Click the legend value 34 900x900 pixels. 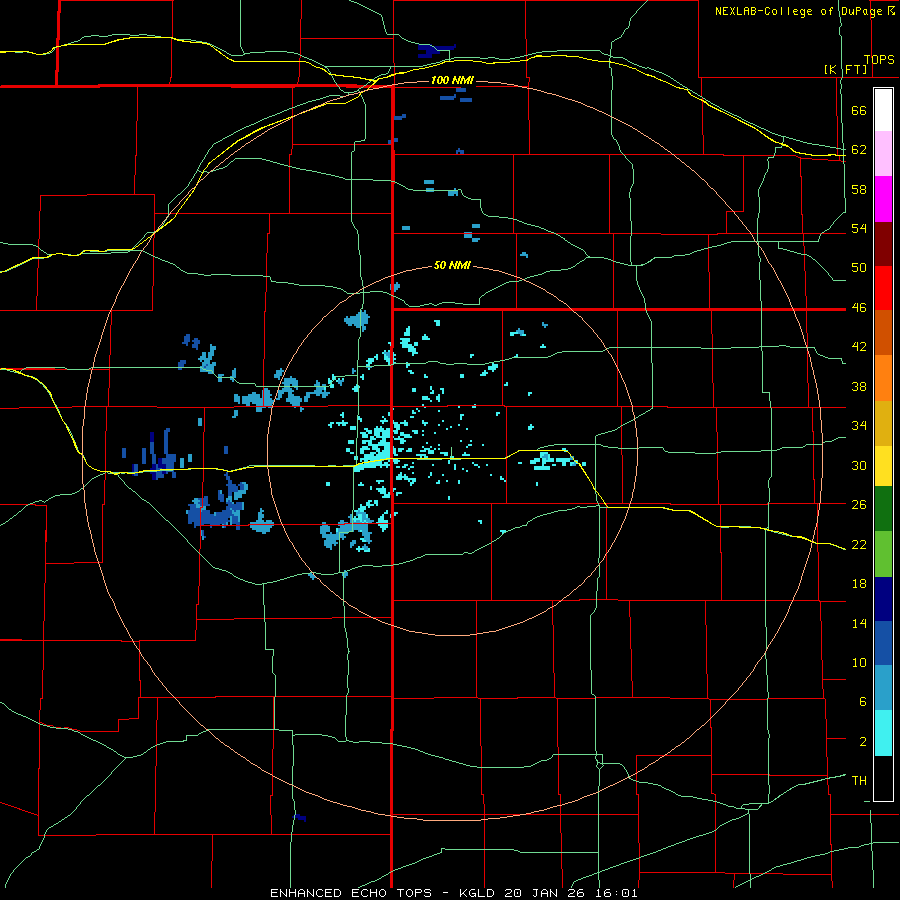pyautogui.click(x=859, y=426)
